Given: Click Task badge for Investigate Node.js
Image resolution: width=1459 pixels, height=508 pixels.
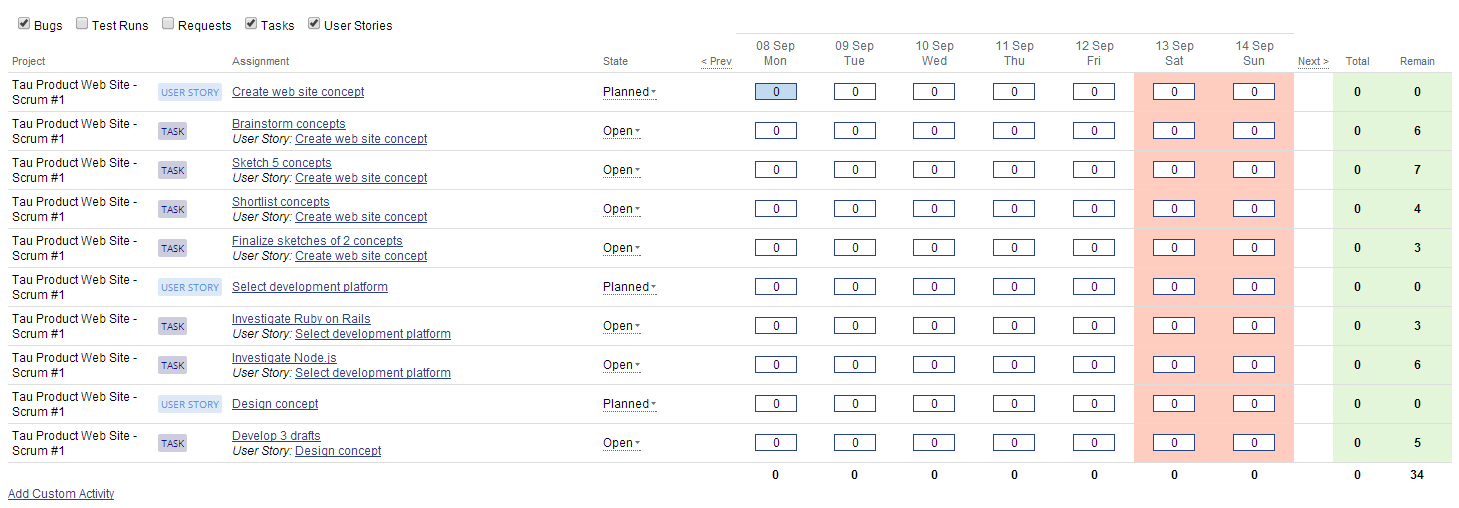Looking at the screenshot, I should pos(173,365).
